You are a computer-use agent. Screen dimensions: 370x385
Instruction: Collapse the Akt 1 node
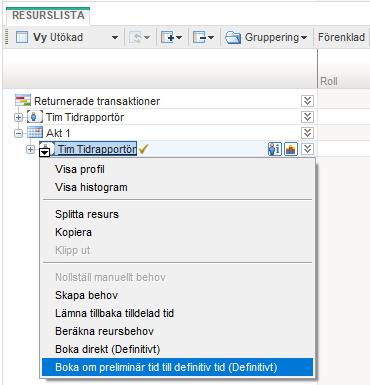(19, 133)
